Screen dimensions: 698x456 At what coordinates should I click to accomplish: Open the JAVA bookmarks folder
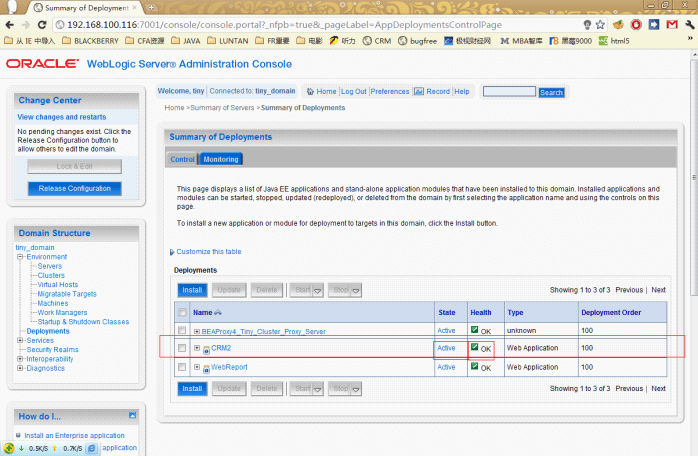[186, 41]
